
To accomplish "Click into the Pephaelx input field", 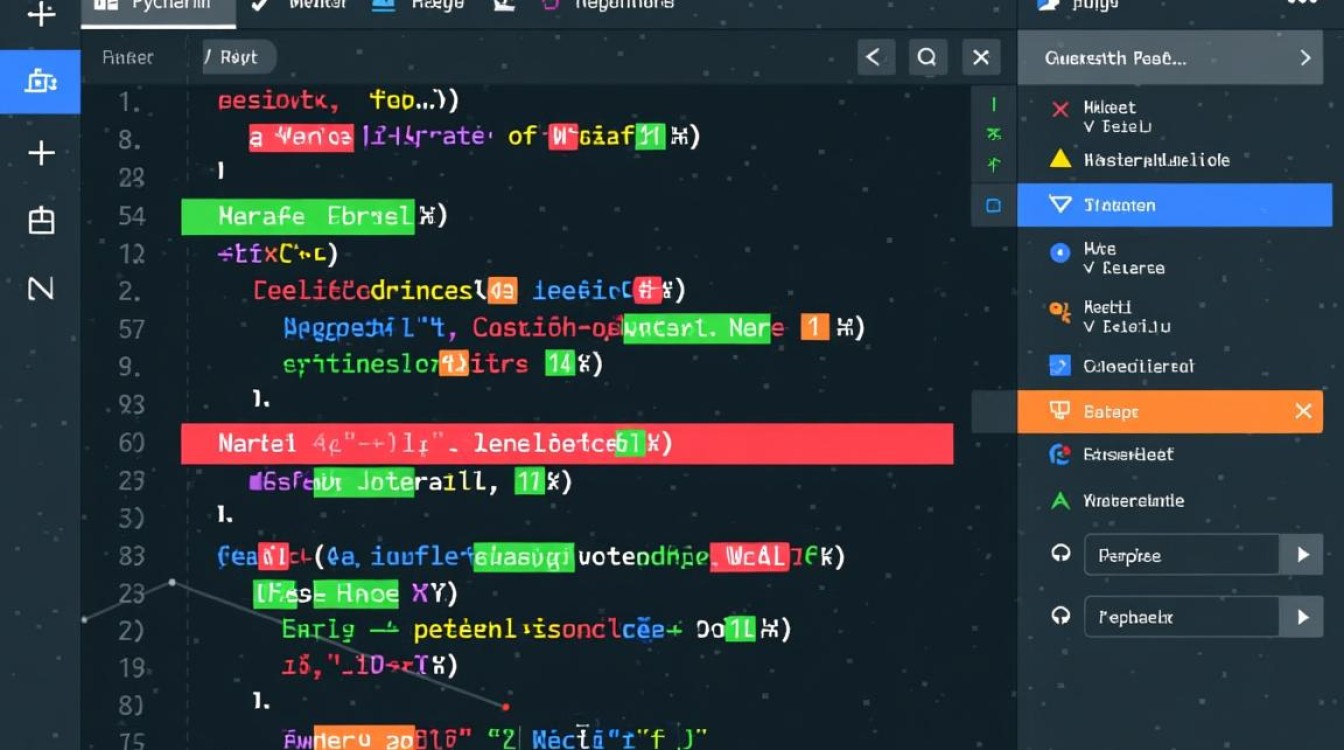I will point(1182,617).
